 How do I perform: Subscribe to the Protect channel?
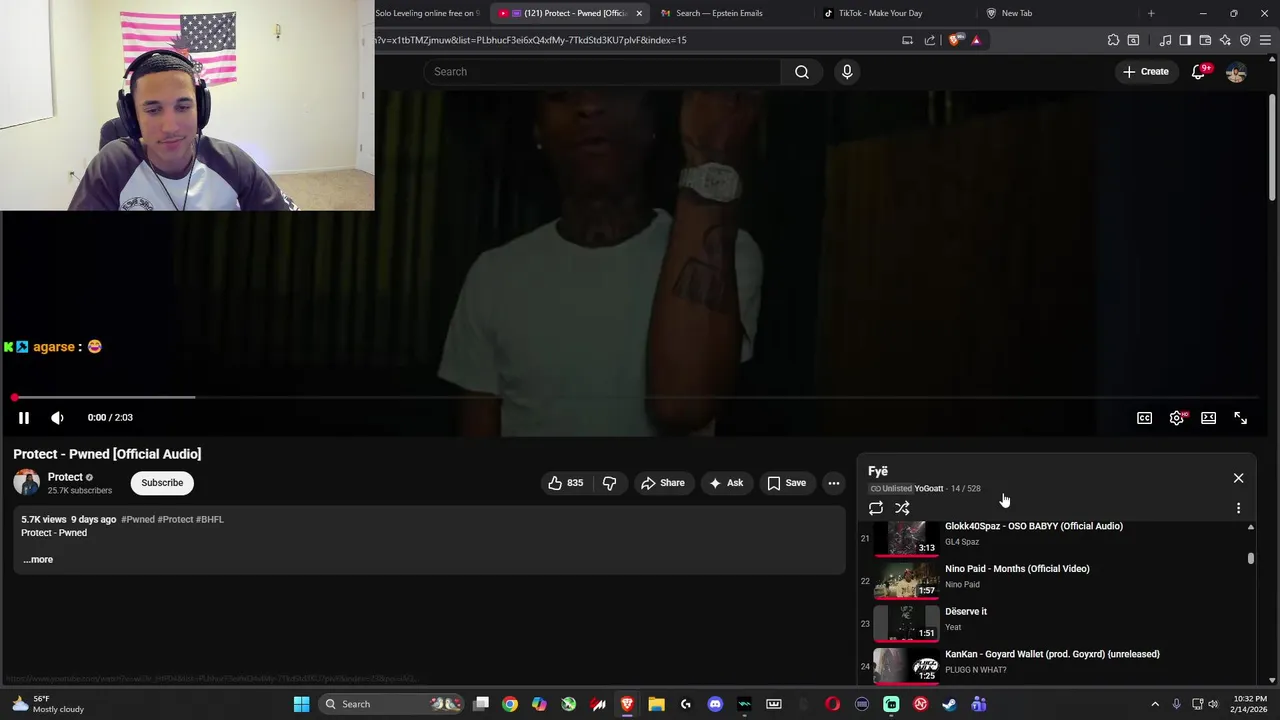pyautogui.click(x=162, y=483)
